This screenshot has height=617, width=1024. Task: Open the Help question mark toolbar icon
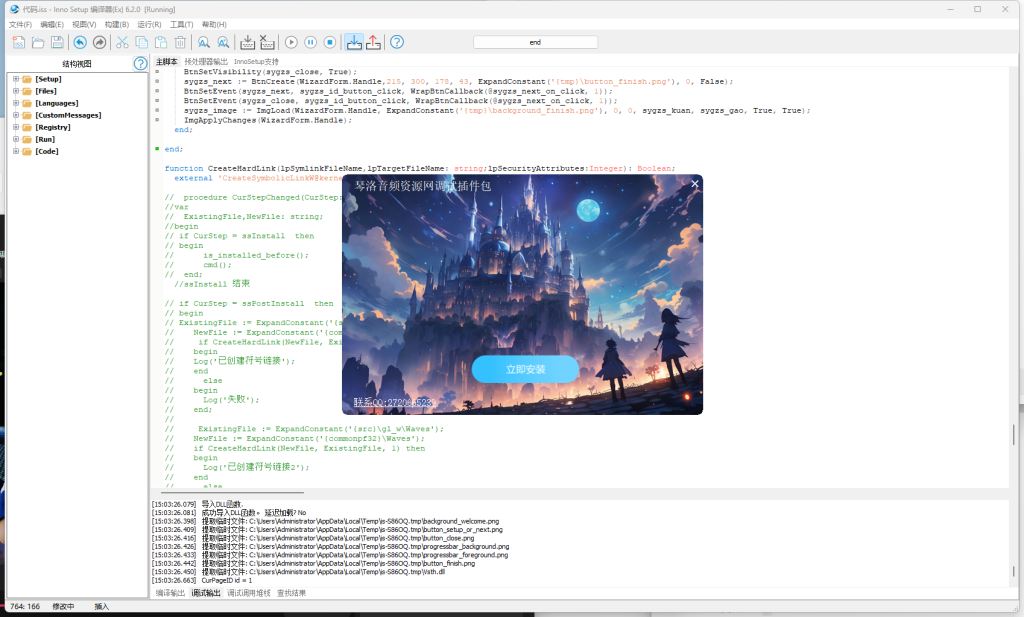(x=397, y=42)
